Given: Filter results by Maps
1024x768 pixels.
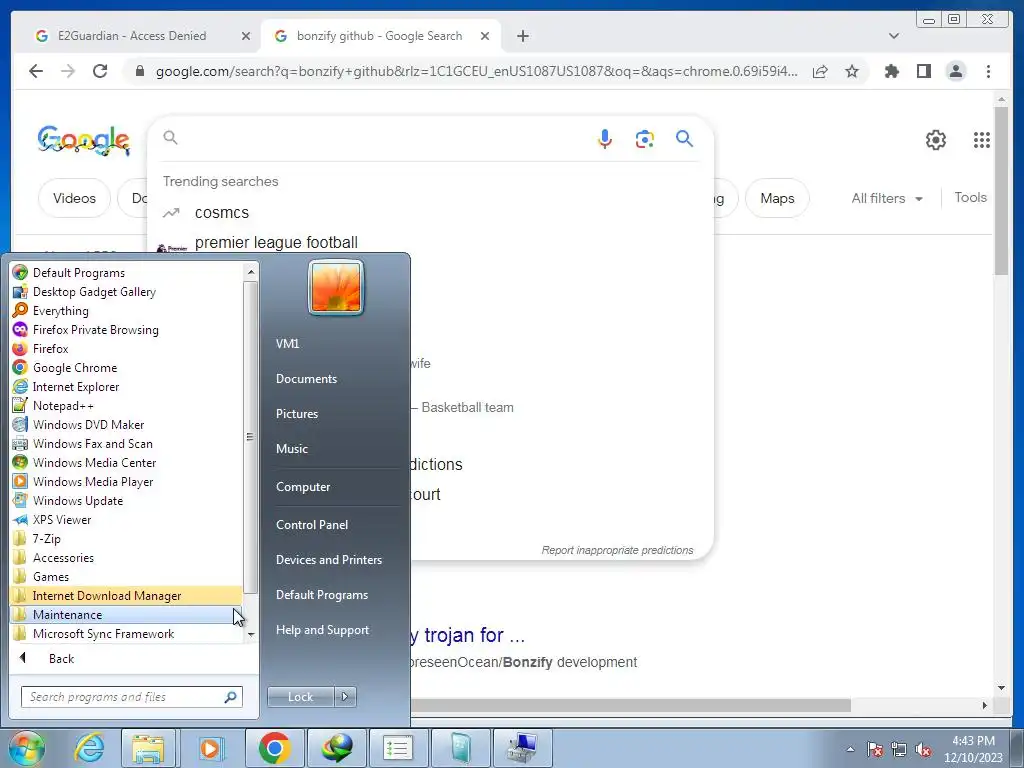Looking at the screenshot, I should tap(777, 198).
